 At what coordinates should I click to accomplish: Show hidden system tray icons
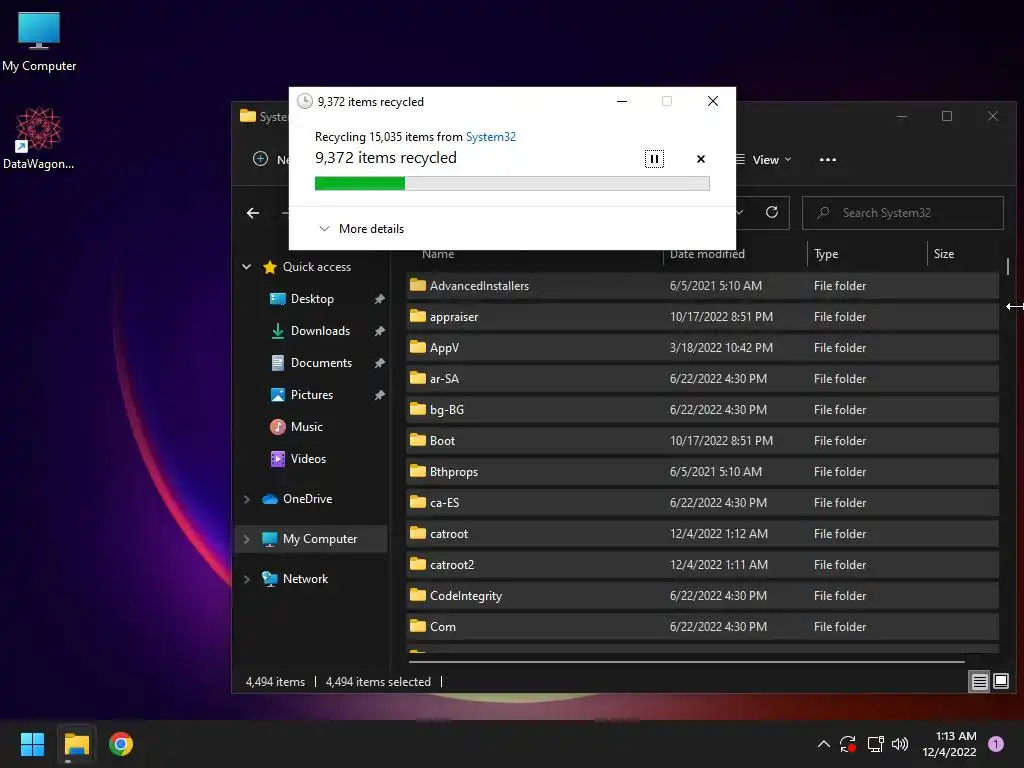(824, 744)
